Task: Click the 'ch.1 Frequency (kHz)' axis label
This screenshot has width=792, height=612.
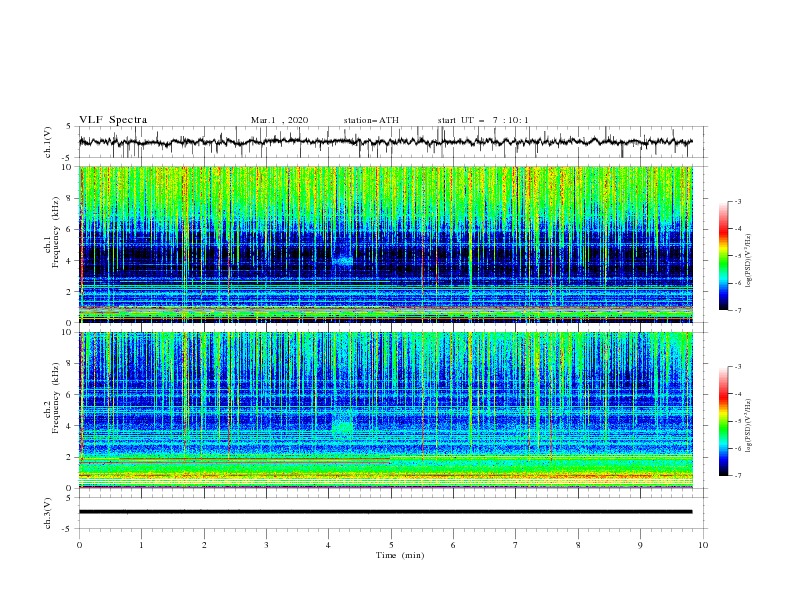Action: tap(52, 230)
